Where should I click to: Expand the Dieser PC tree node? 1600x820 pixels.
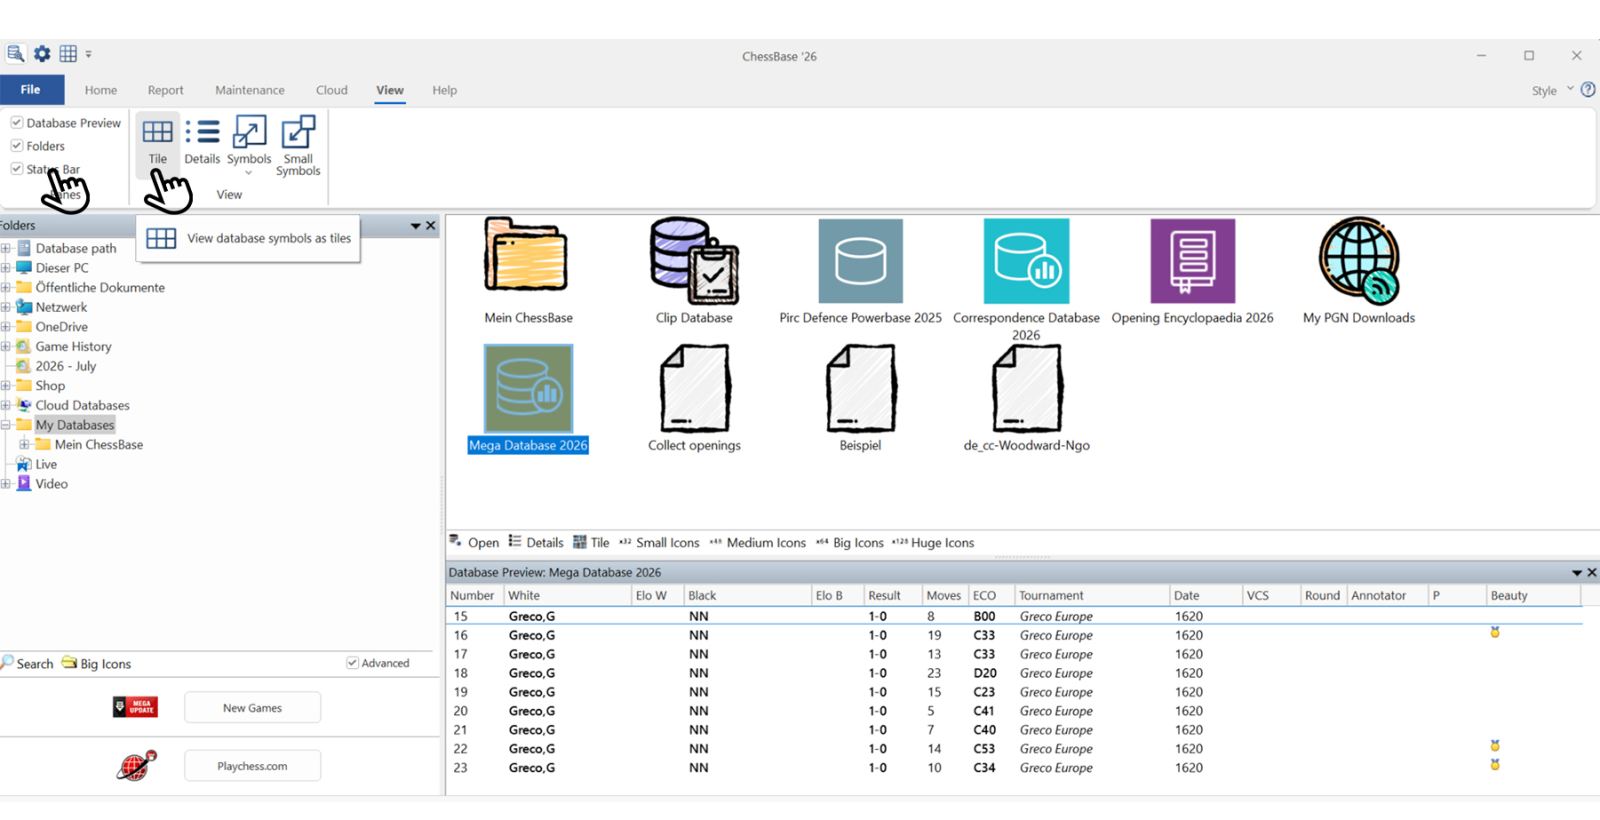(6, 268)
